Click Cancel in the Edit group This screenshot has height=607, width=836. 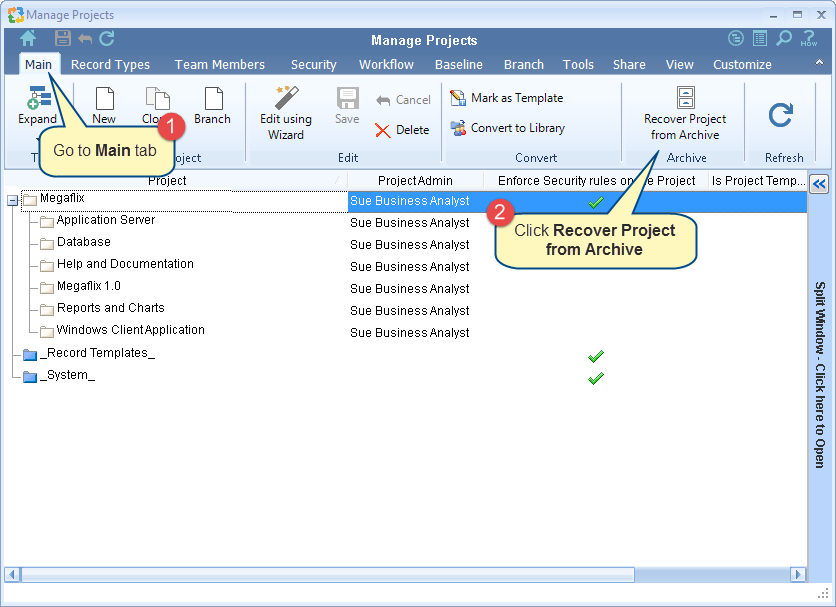[404, 100]
